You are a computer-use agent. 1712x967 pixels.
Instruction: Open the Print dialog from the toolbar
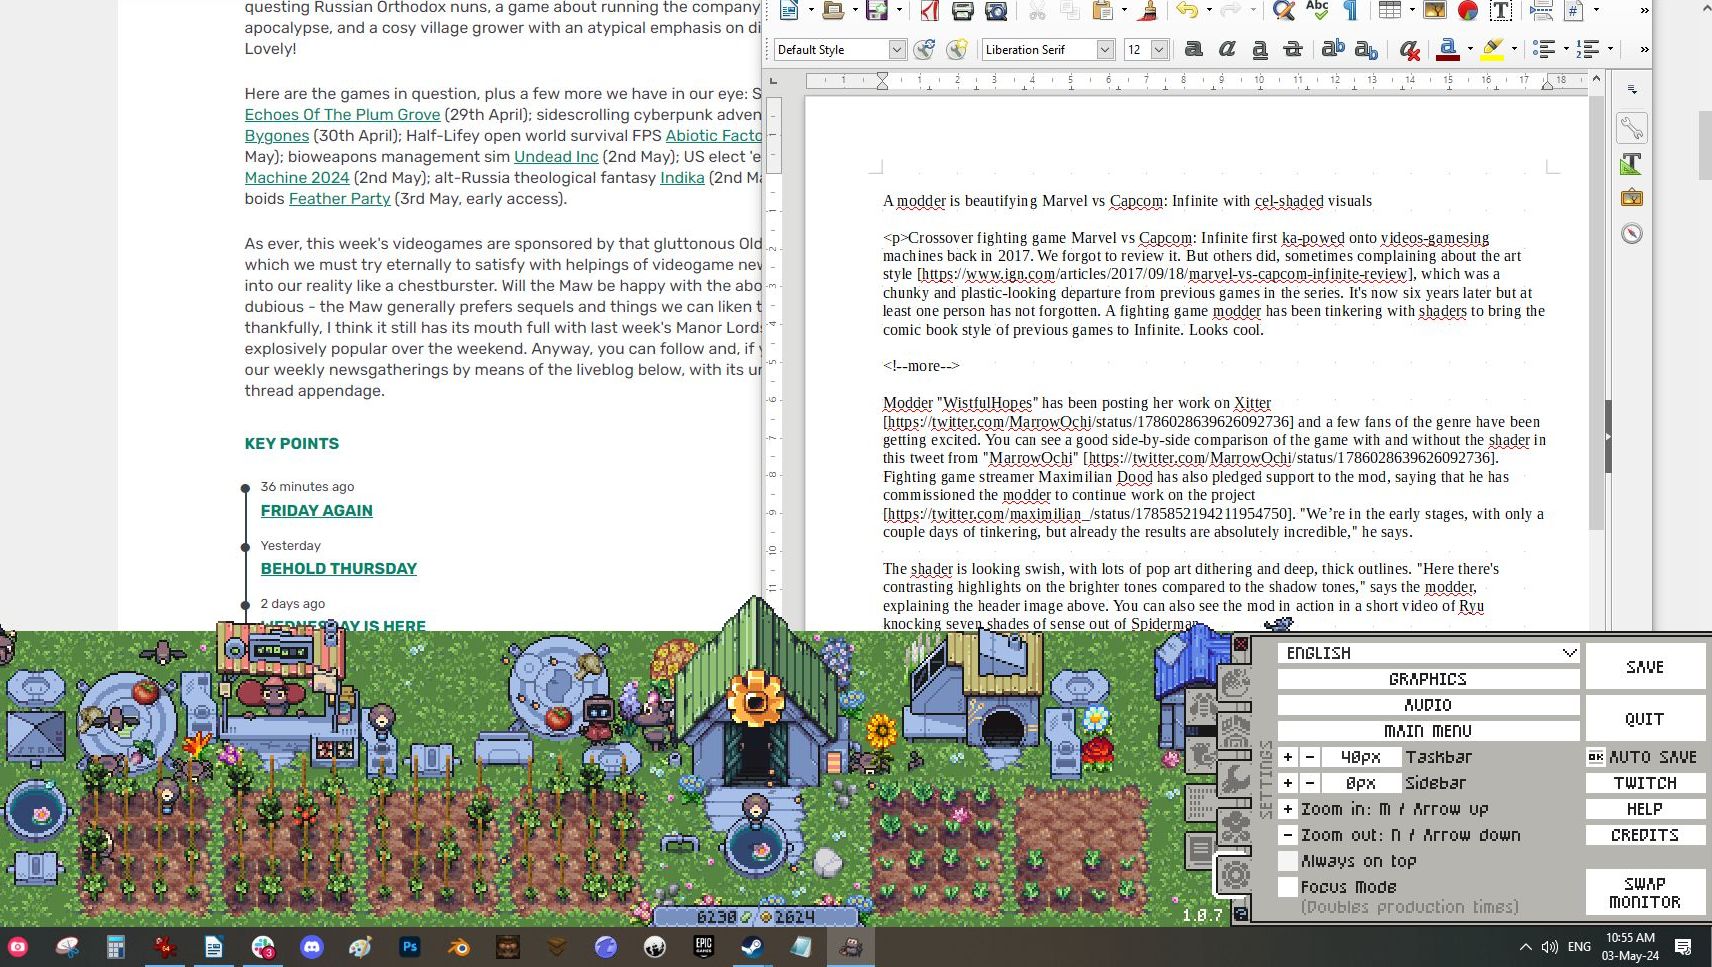click(961, 10)
